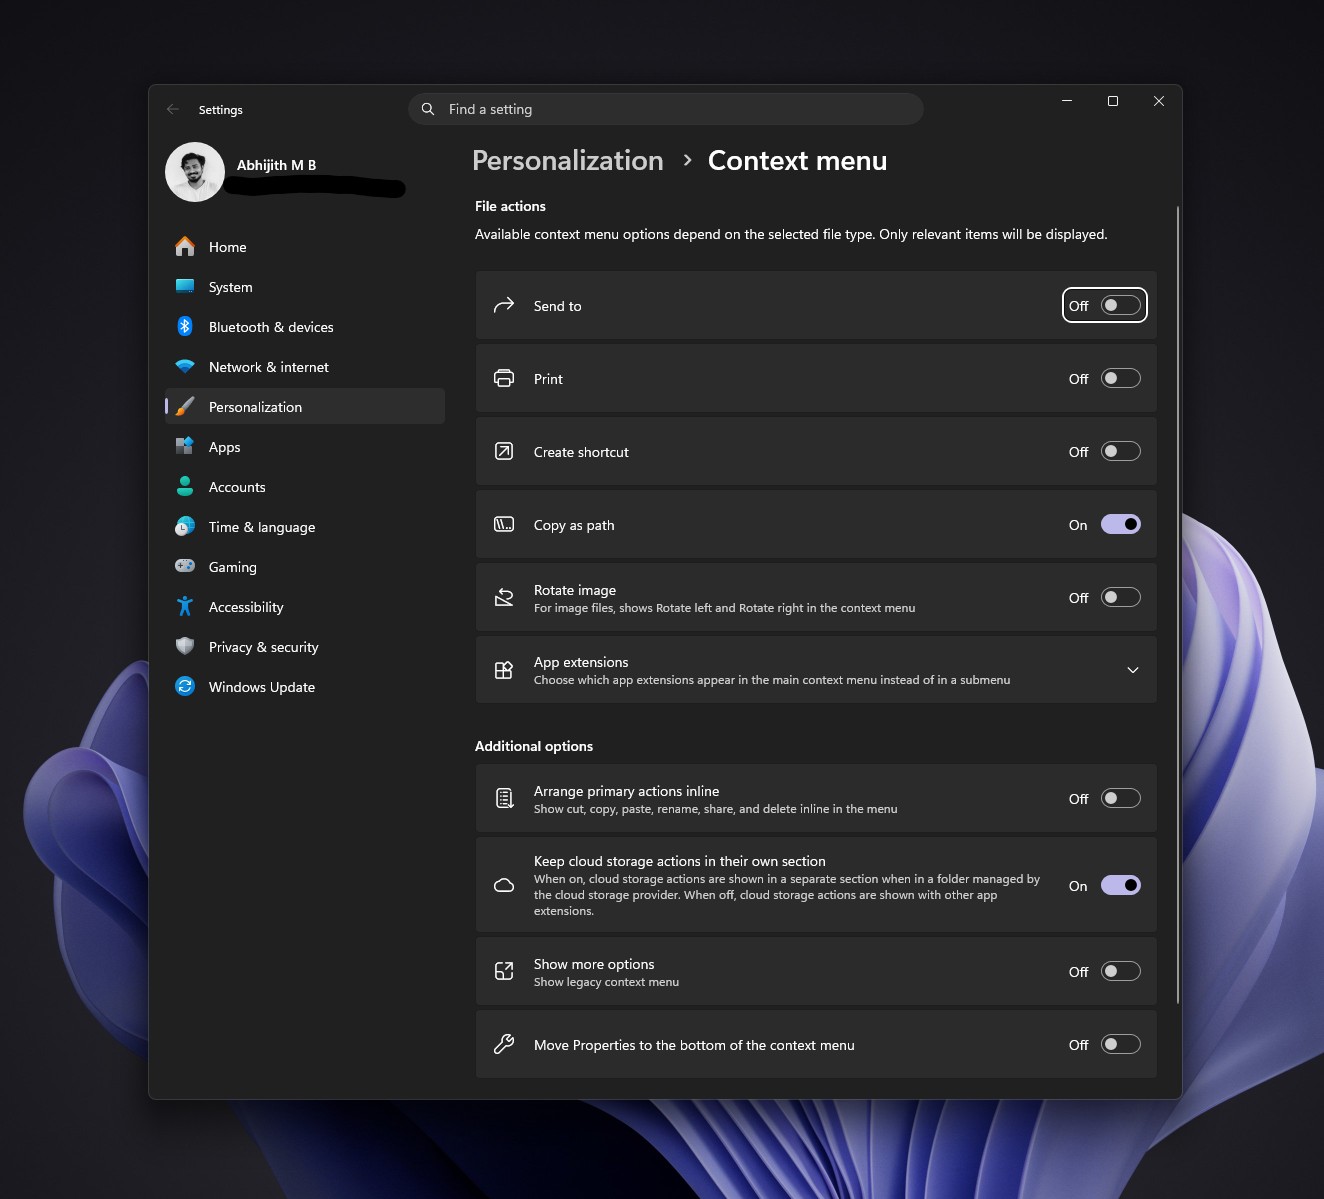Disable the Copy as path toggle
The width and height of the screenshot is (1324, 1199).
click(x=1121, y=524)
